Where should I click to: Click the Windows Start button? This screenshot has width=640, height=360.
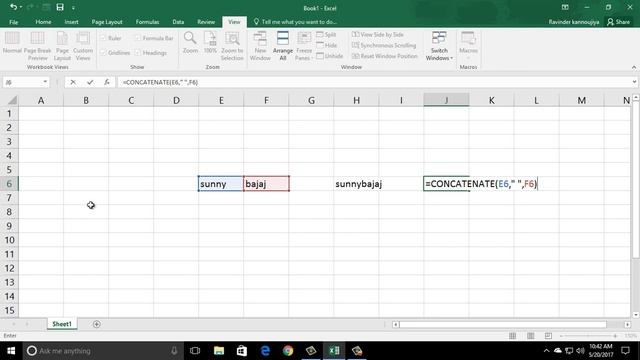(11, 351)
